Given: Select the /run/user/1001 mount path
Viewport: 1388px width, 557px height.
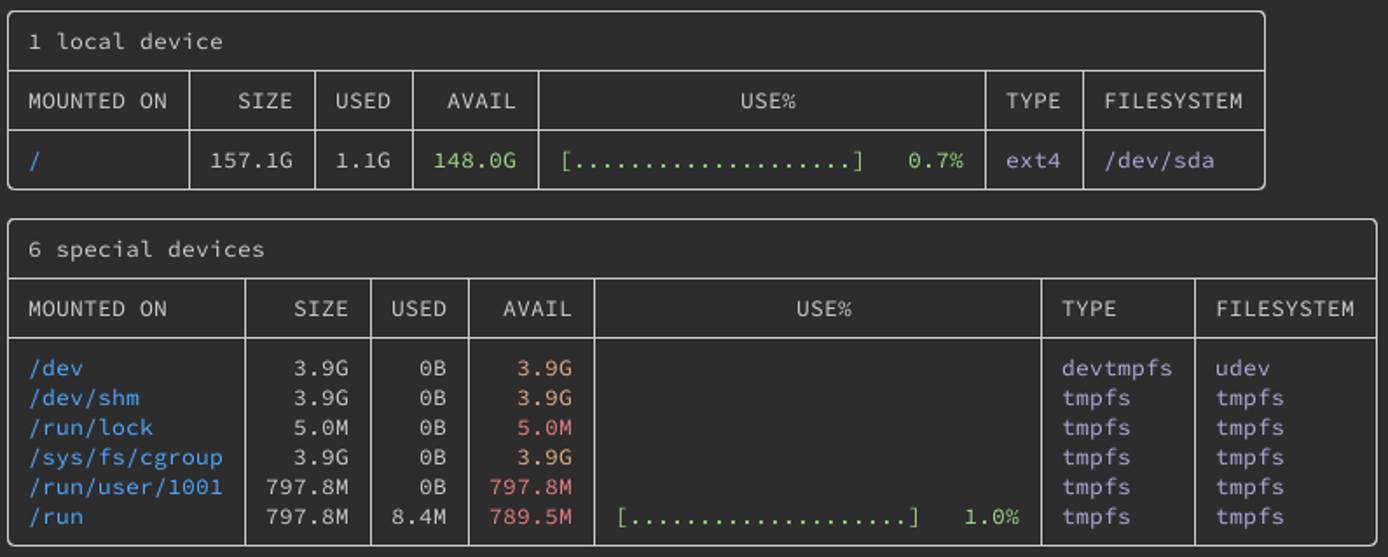Looking at the screenshot, I should (x=125, y=488).
